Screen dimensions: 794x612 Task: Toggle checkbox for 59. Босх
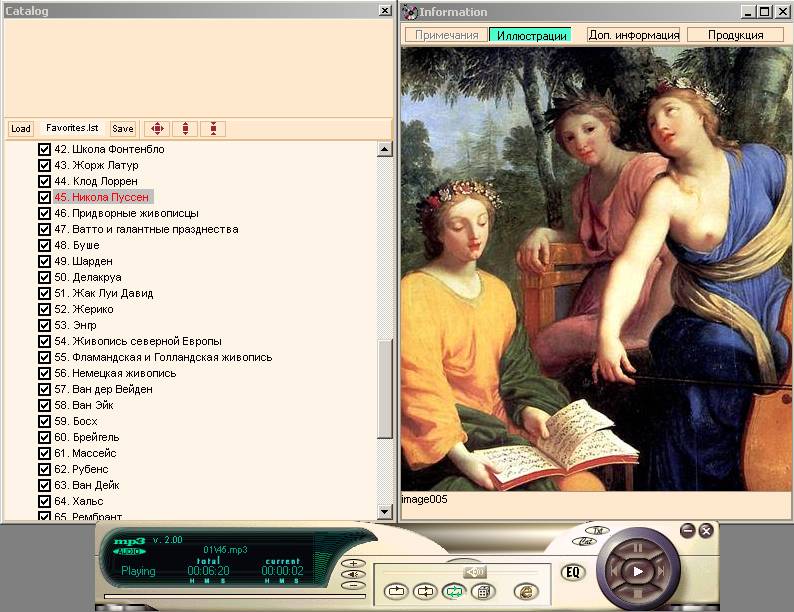pyautogui.click(x=45, y=421)
